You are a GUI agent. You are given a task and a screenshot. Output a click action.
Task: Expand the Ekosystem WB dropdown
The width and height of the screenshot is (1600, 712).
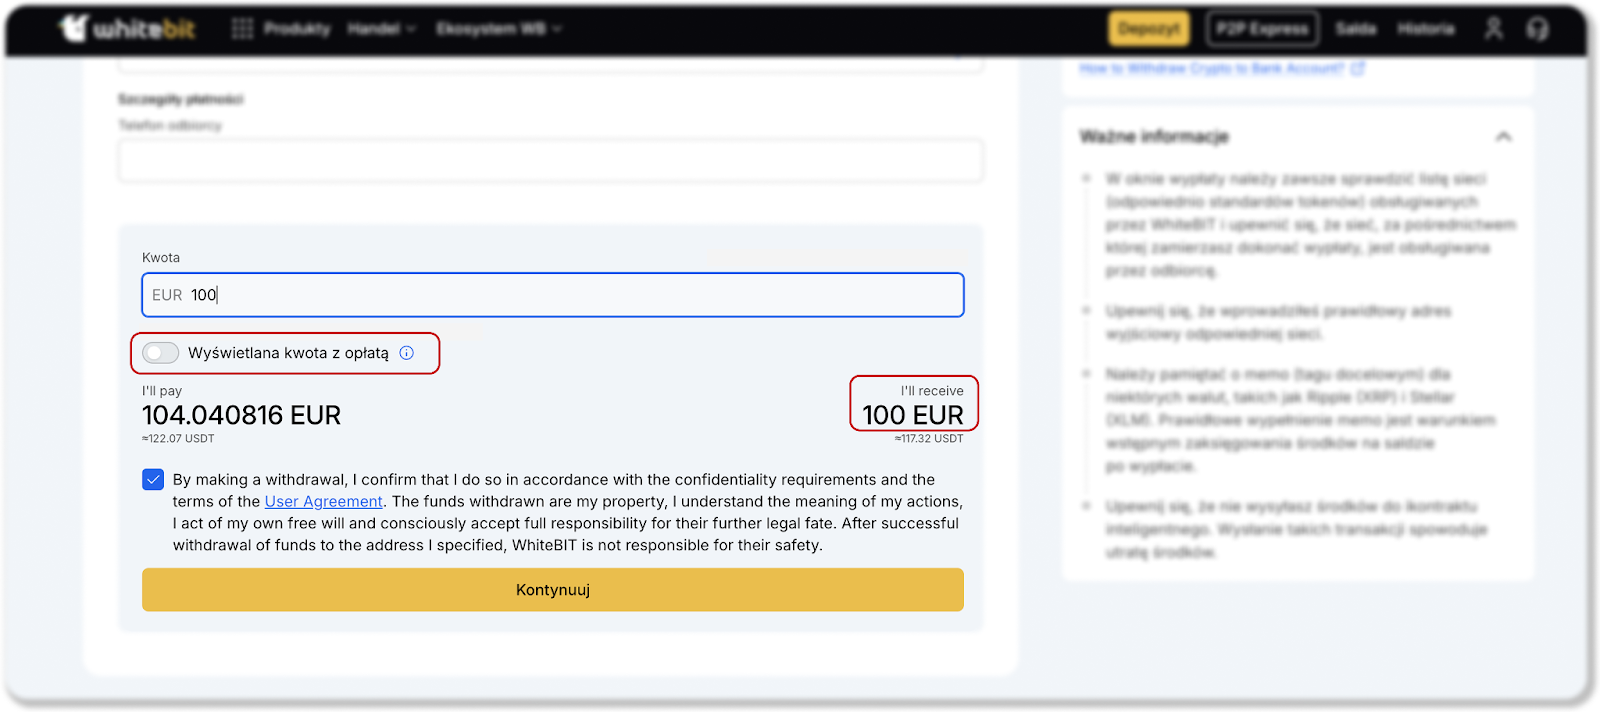[x=498, y=28]
